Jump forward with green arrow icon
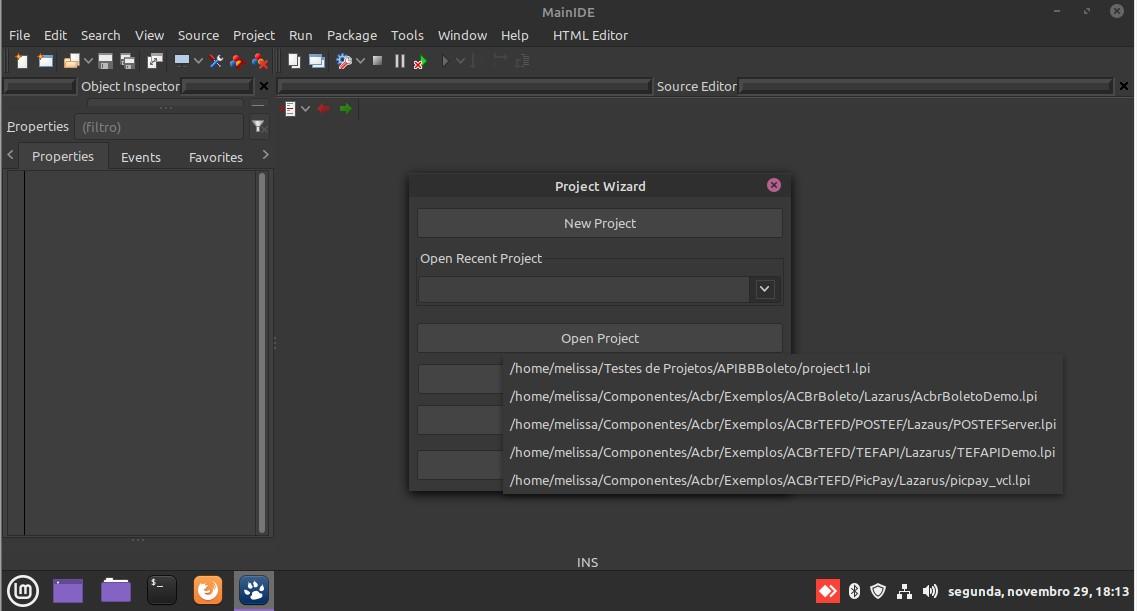Viewport: 1137px width, 611px height. [346, 109]
